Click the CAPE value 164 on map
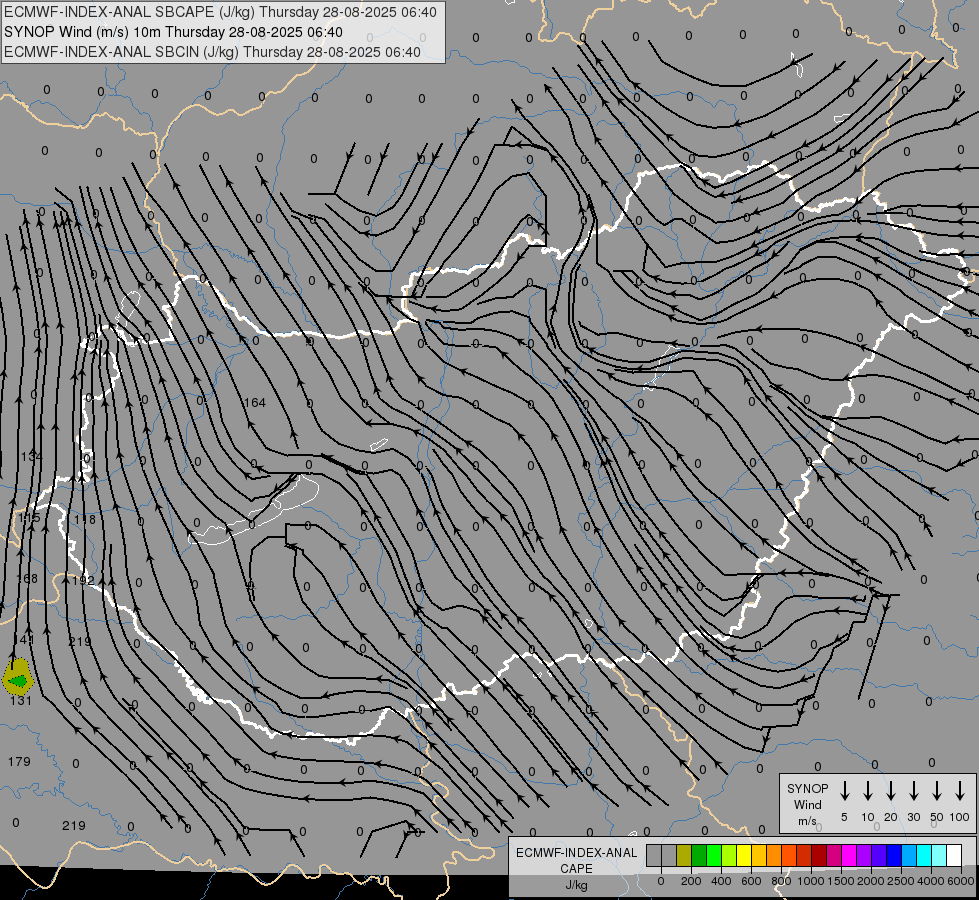Image resolution: width=979 pixels, height=900 pixels. pyautogui.click(x=255, y=403)
